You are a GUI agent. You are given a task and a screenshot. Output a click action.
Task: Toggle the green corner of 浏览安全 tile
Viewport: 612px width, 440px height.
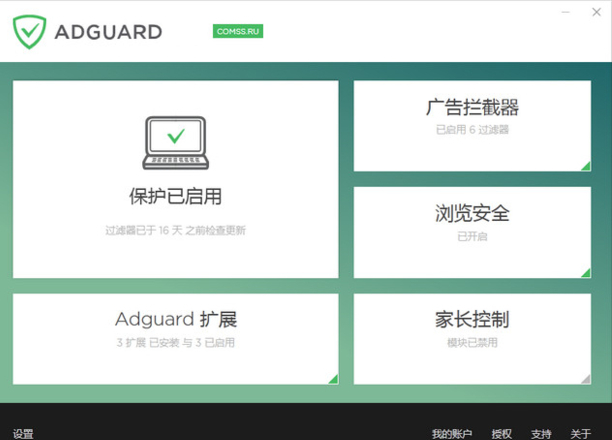tap(586, 273)
